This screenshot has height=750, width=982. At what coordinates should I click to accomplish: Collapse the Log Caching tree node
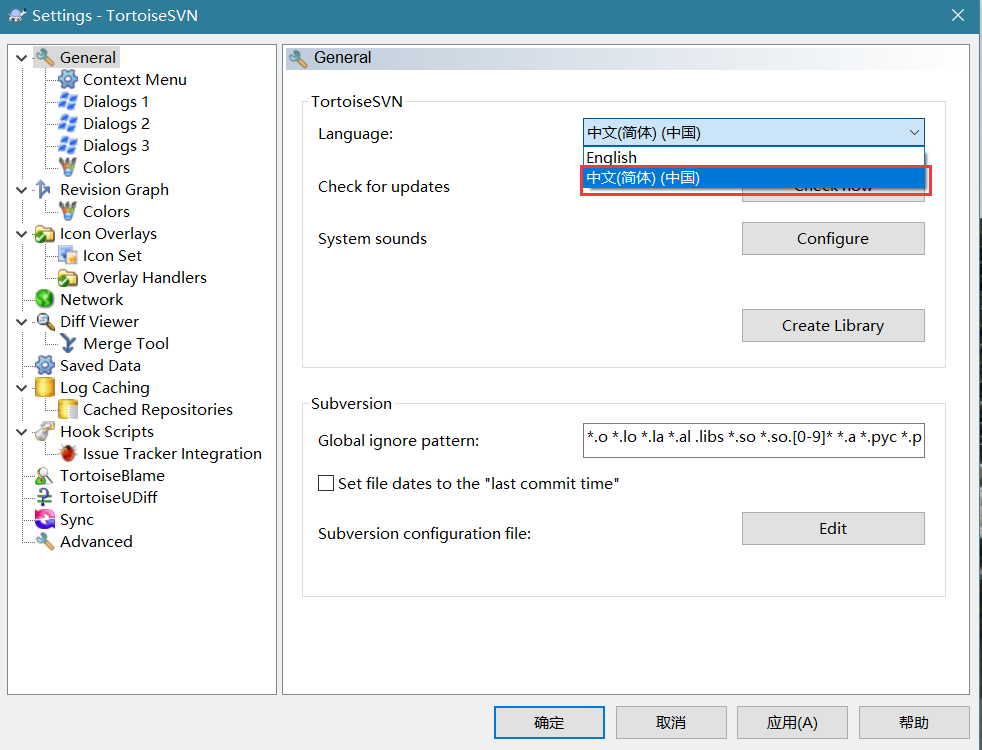pos(21,388)
